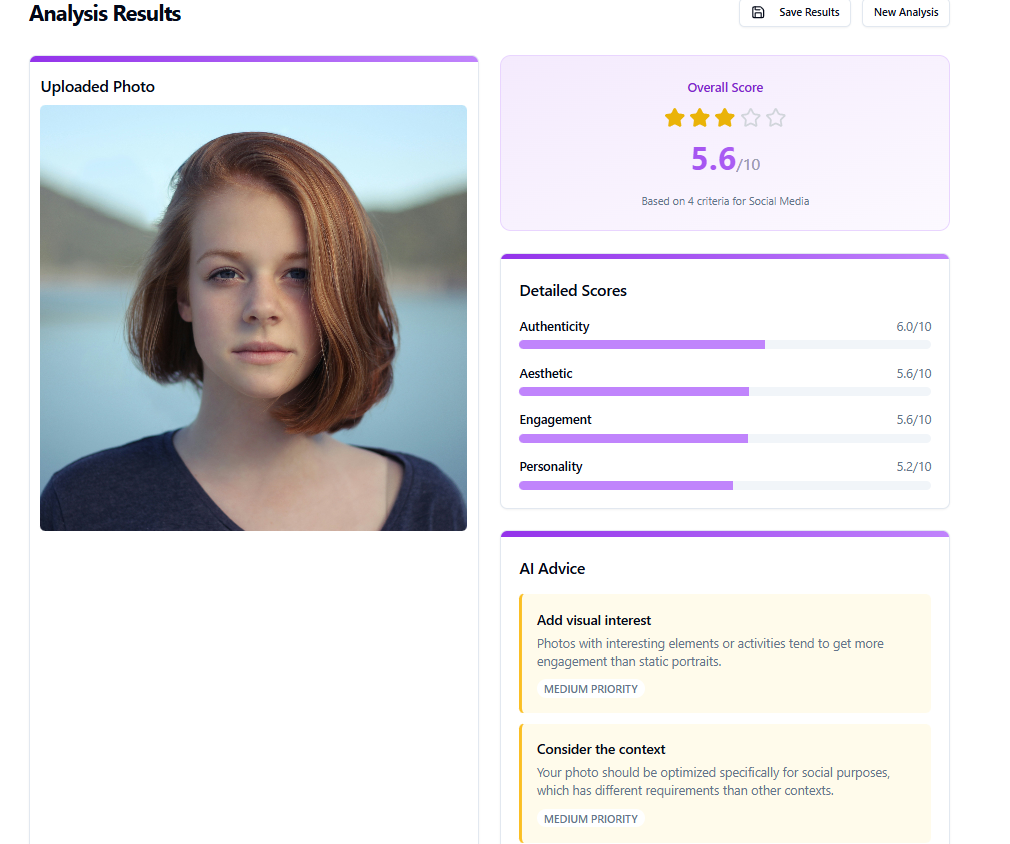Click the advice text about social purposes

coord(713,782)
